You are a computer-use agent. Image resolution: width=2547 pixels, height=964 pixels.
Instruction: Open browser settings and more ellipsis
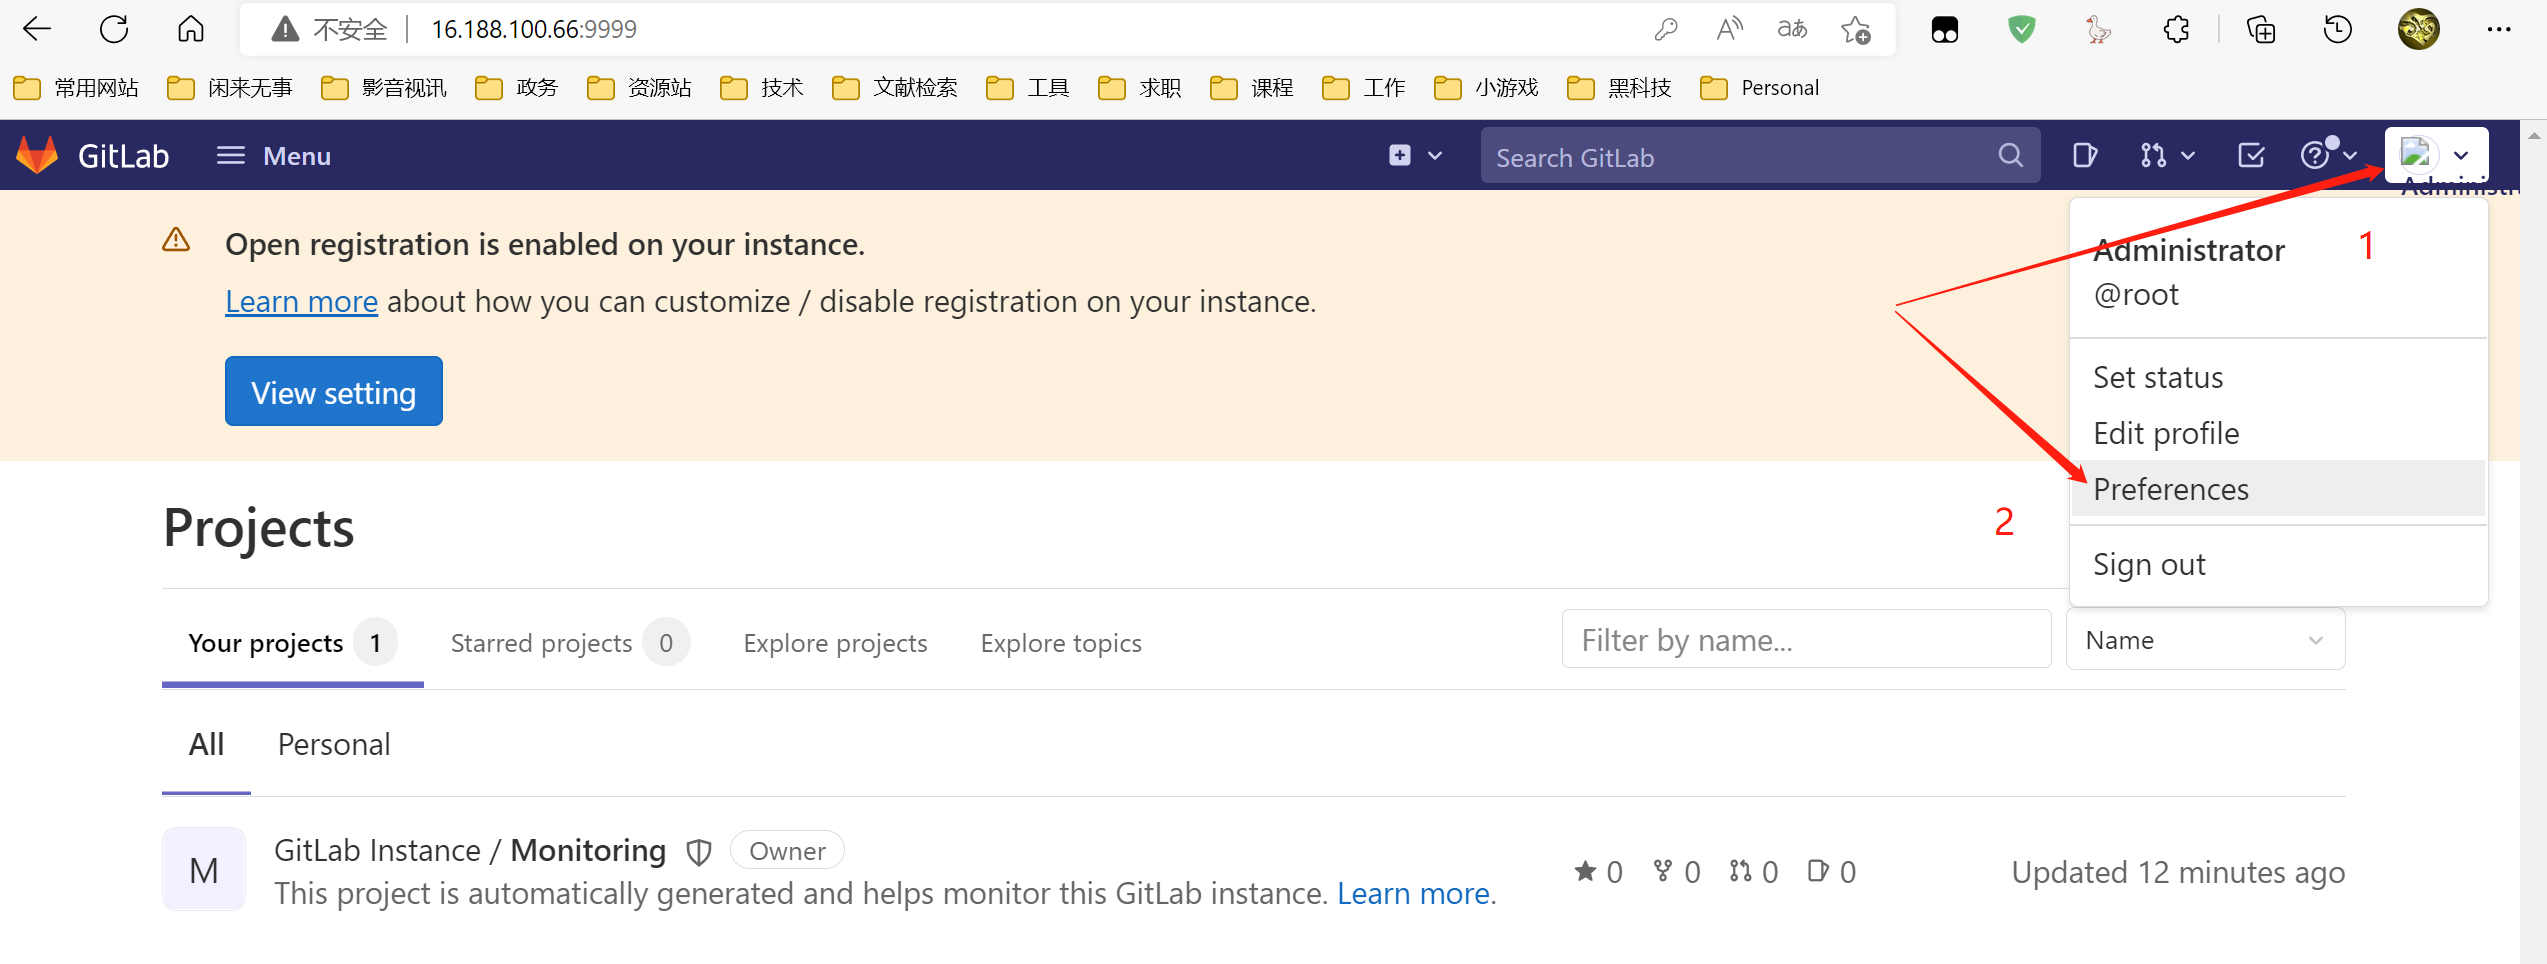click(x=2498, y=29)
